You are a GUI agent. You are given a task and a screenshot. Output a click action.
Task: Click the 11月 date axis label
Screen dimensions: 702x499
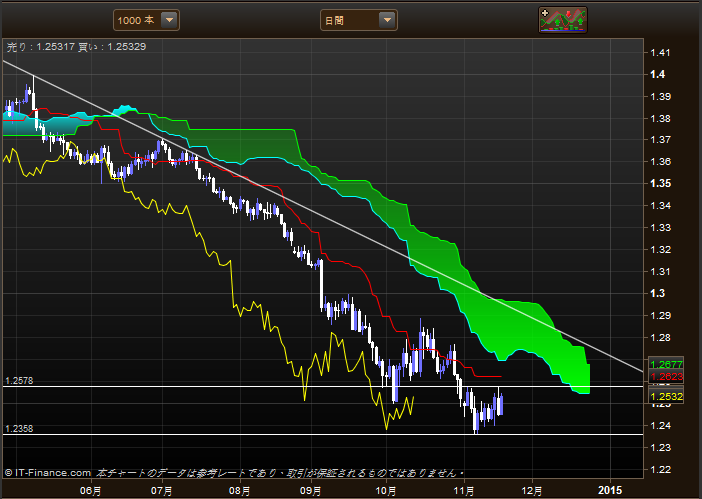(x=464, y=491)
